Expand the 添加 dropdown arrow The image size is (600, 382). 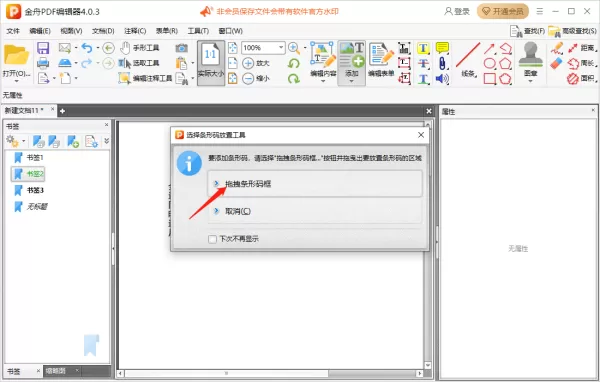pyautogui.click(x=351, y=81)
